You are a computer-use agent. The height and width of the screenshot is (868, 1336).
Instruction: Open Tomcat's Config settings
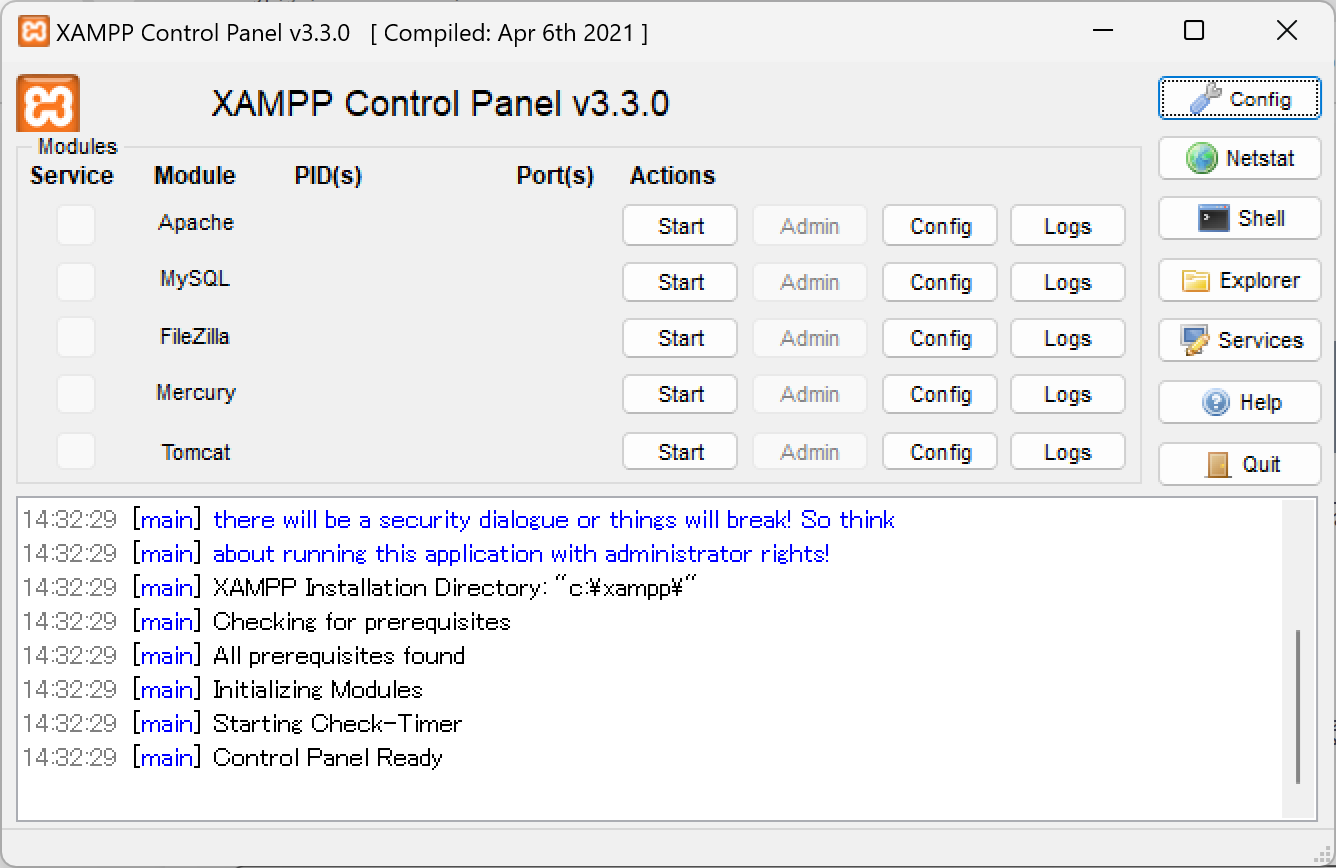938,451
